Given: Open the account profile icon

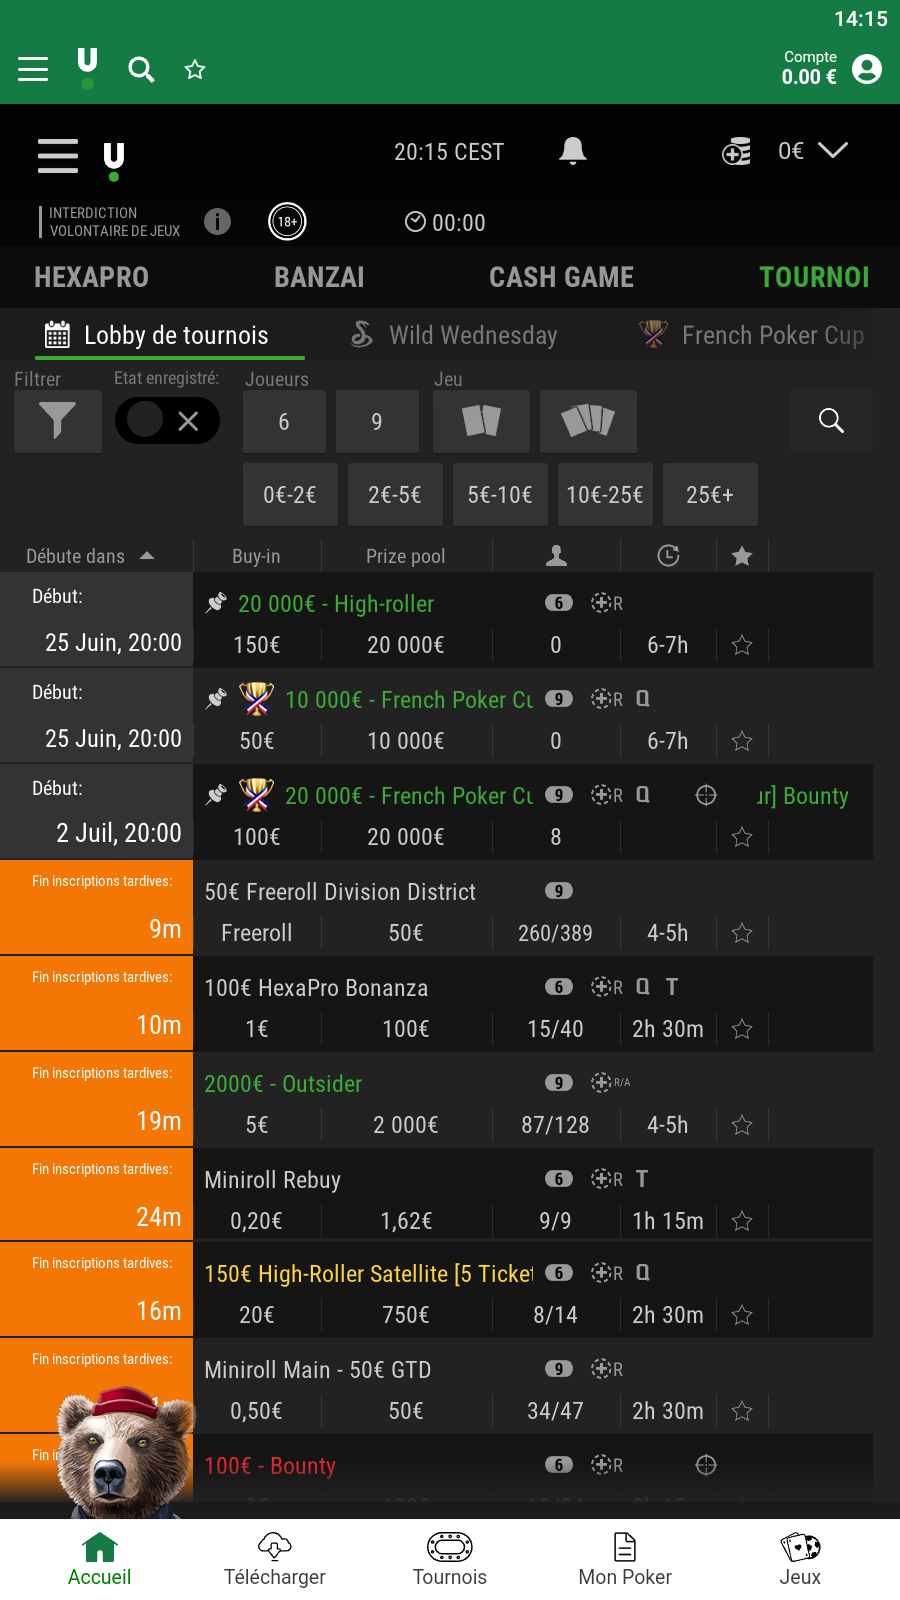Looking at the screenshot, I should [x=867, y=69].
